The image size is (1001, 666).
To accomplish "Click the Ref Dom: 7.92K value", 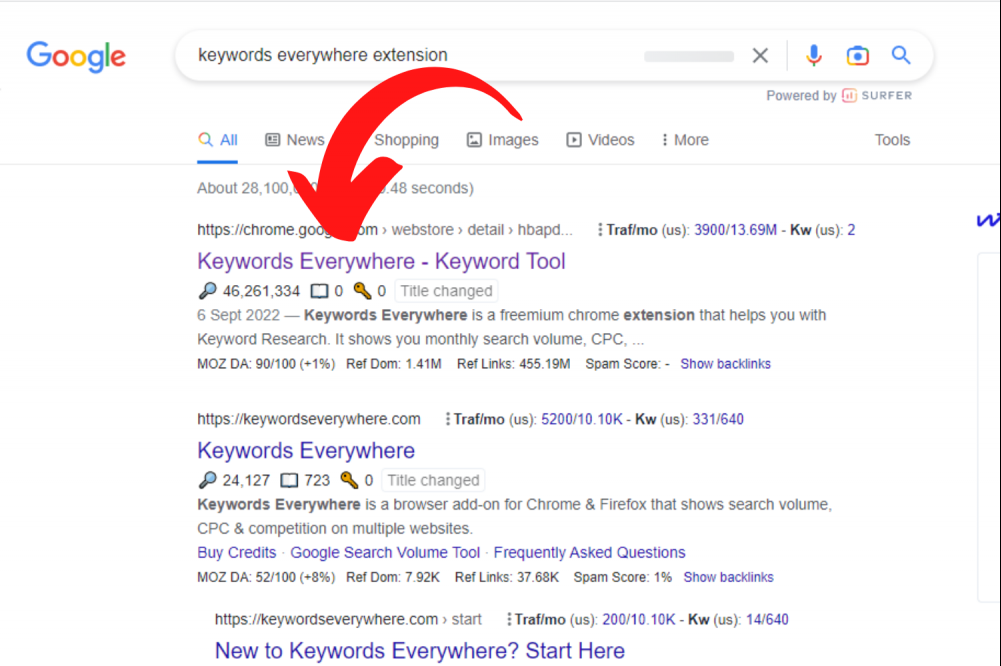I will [393, 577].
